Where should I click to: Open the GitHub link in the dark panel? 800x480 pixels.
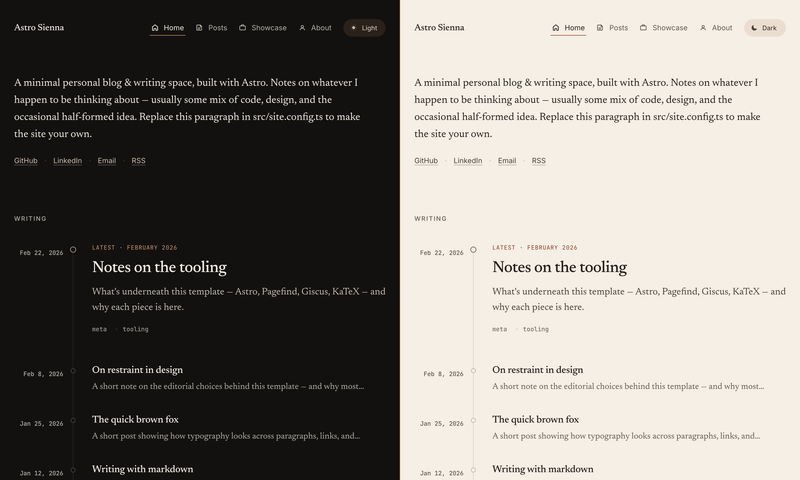[26, 161]
